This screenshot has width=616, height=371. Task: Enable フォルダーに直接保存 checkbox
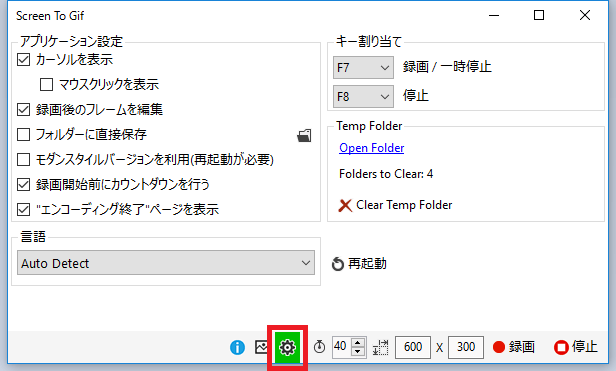click(x=24, y=134)
